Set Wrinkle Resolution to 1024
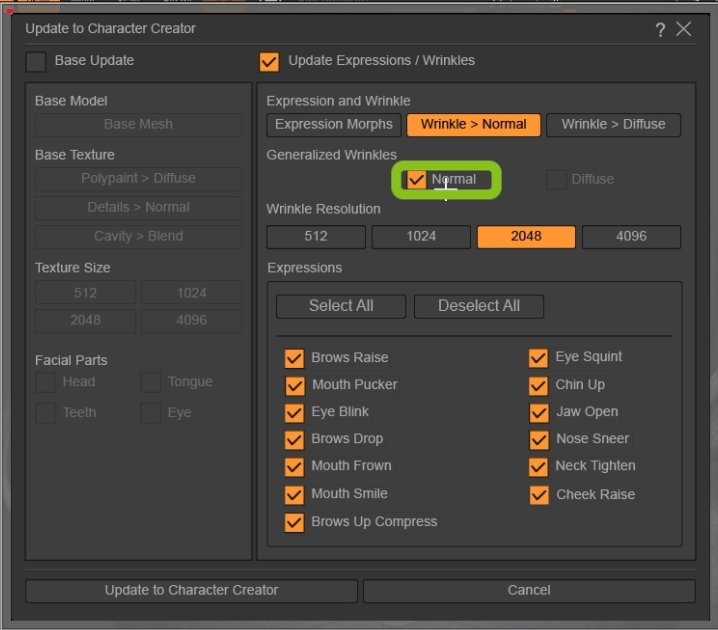 coord(421,237)
